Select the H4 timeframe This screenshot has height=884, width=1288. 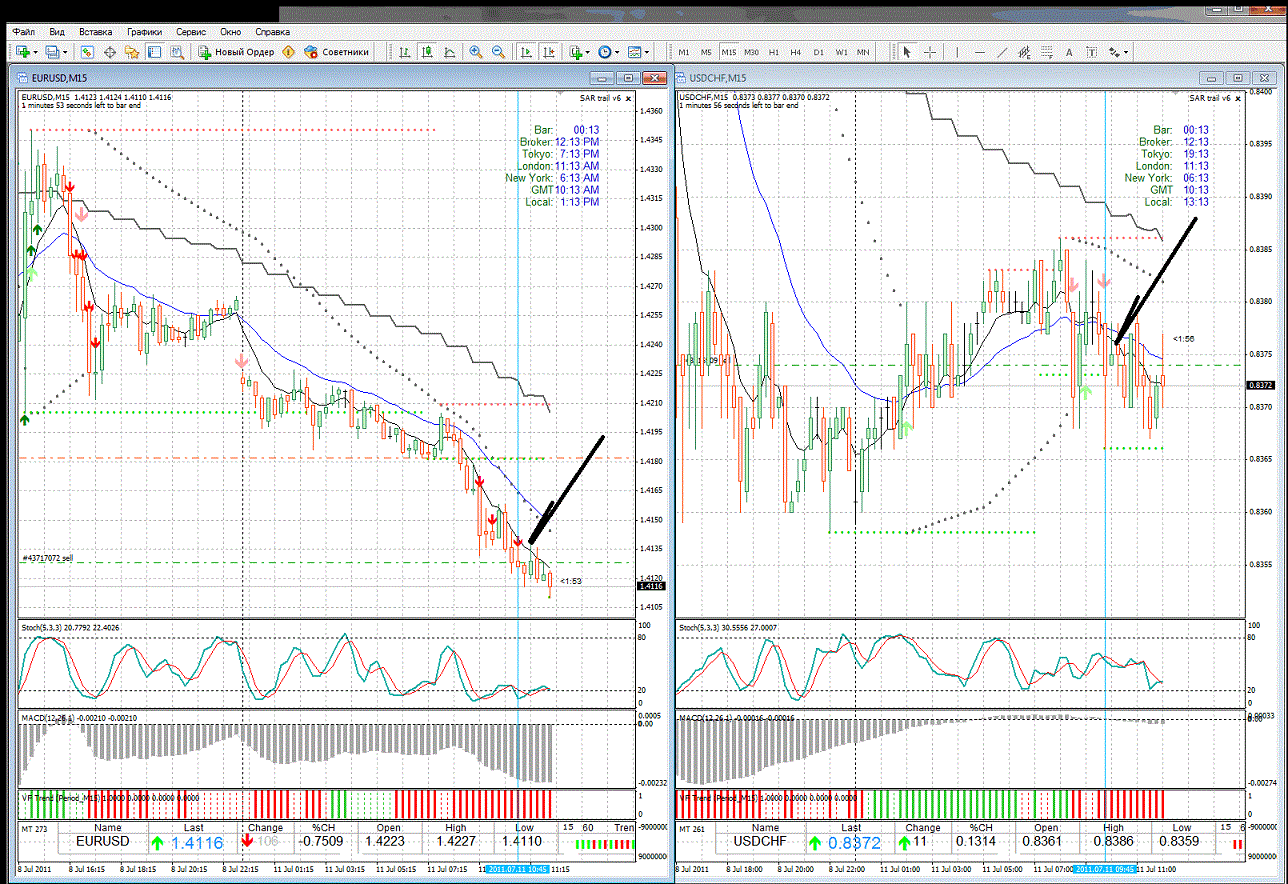796,51
